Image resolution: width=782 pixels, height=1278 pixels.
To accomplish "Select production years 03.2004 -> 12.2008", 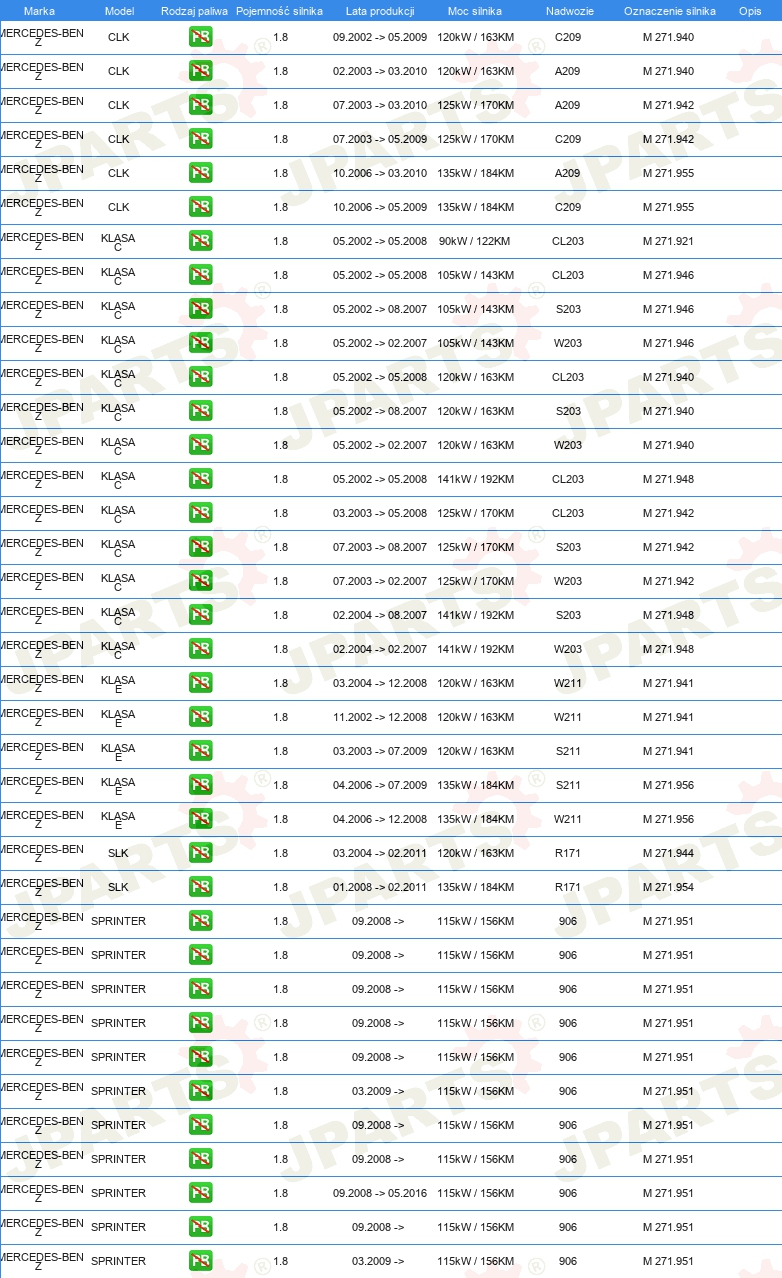I will (x=380, y=683).
